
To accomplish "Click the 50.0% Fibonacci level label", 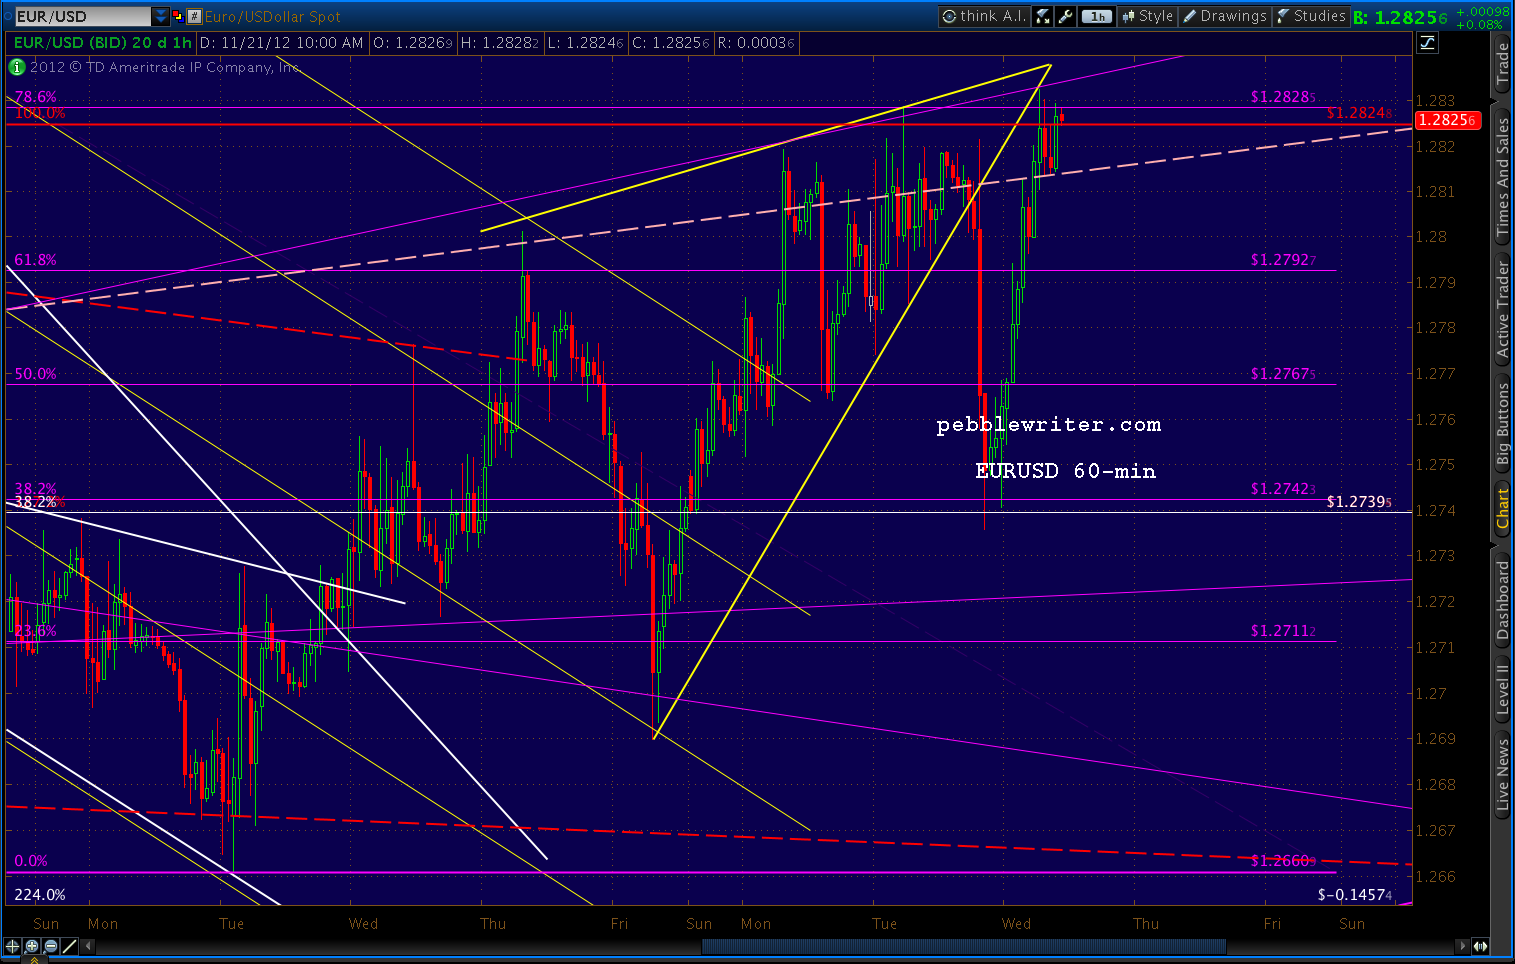I will pyautogui.click(x=36, y=374).
